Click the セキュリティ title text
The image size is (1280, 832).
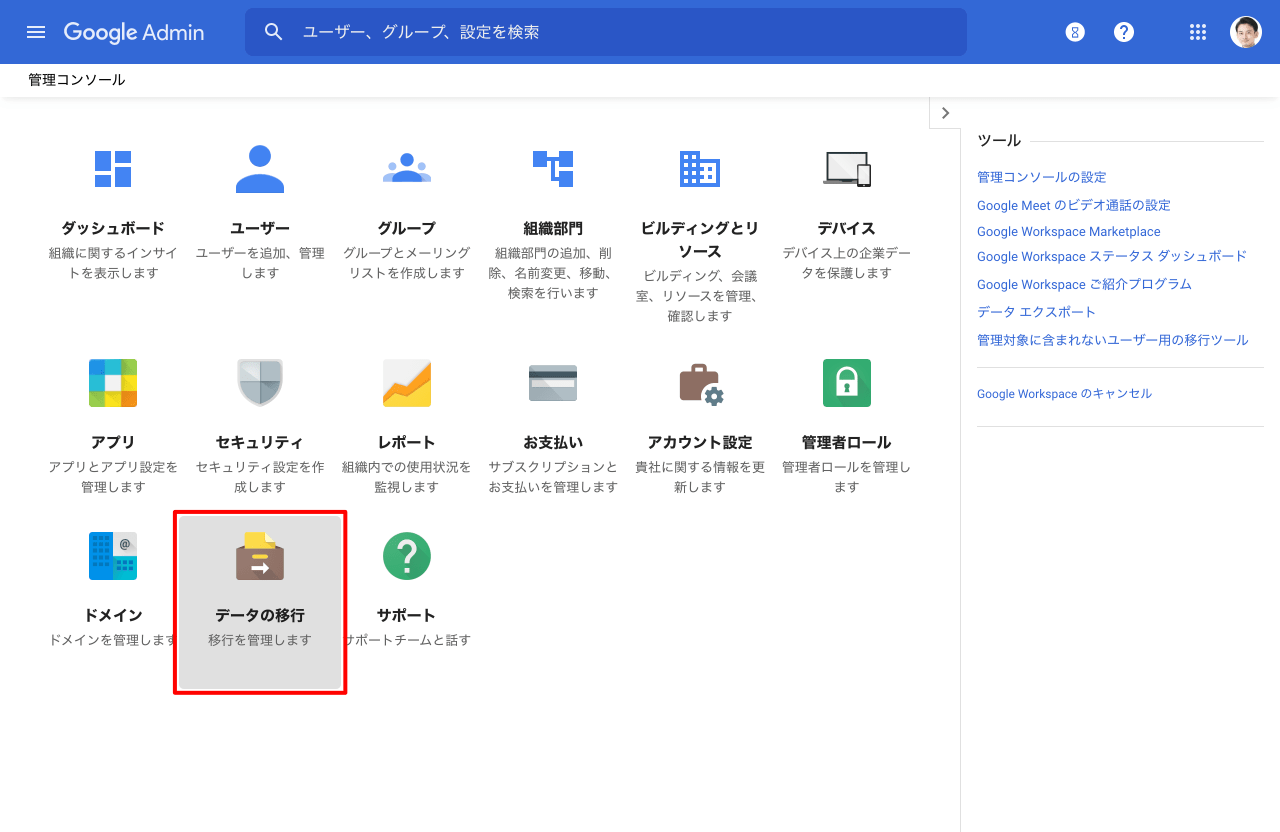[260, 442]
